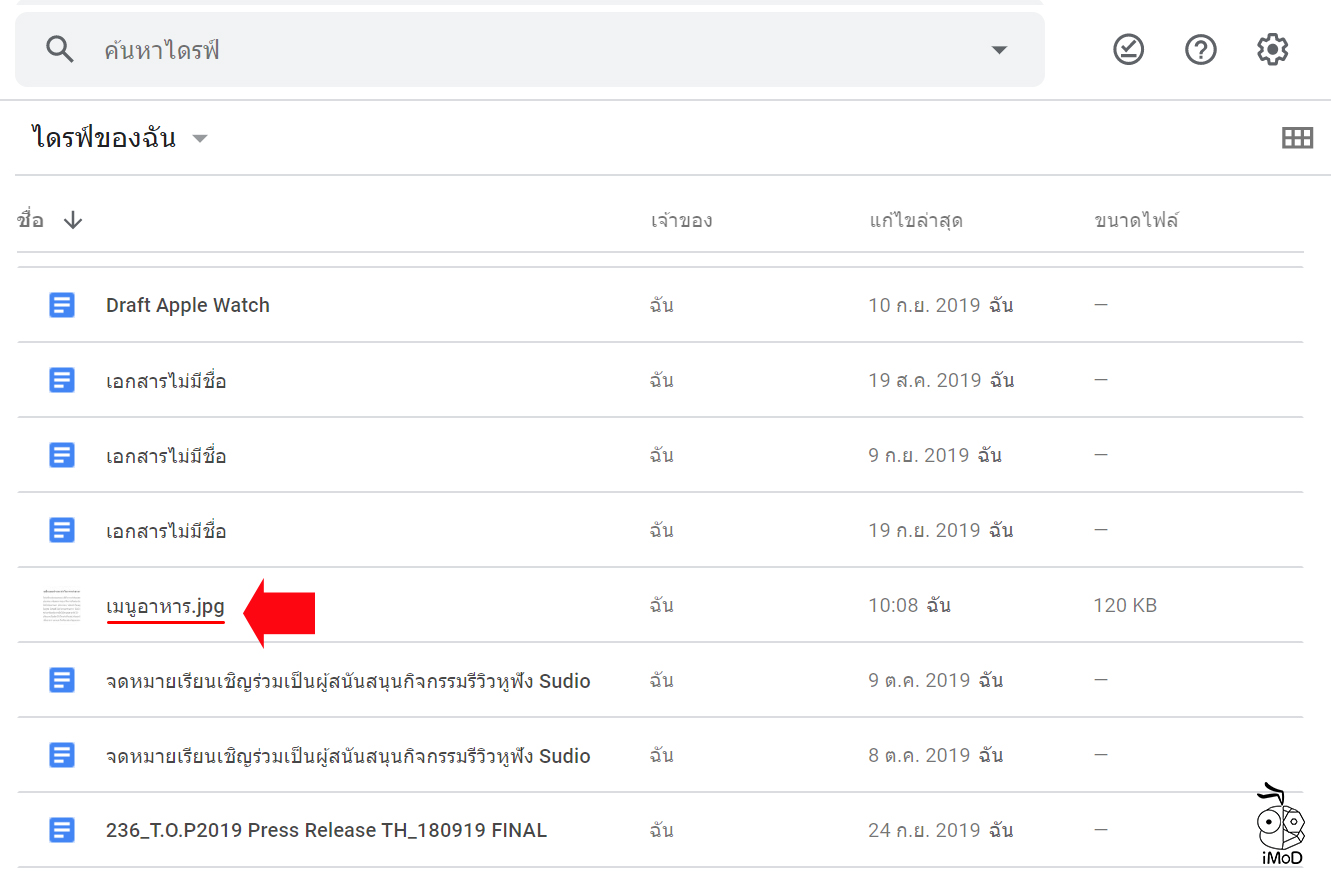
Task: Click the Draft Apple Watch doc icon
Action: click(x=62, y=305)
